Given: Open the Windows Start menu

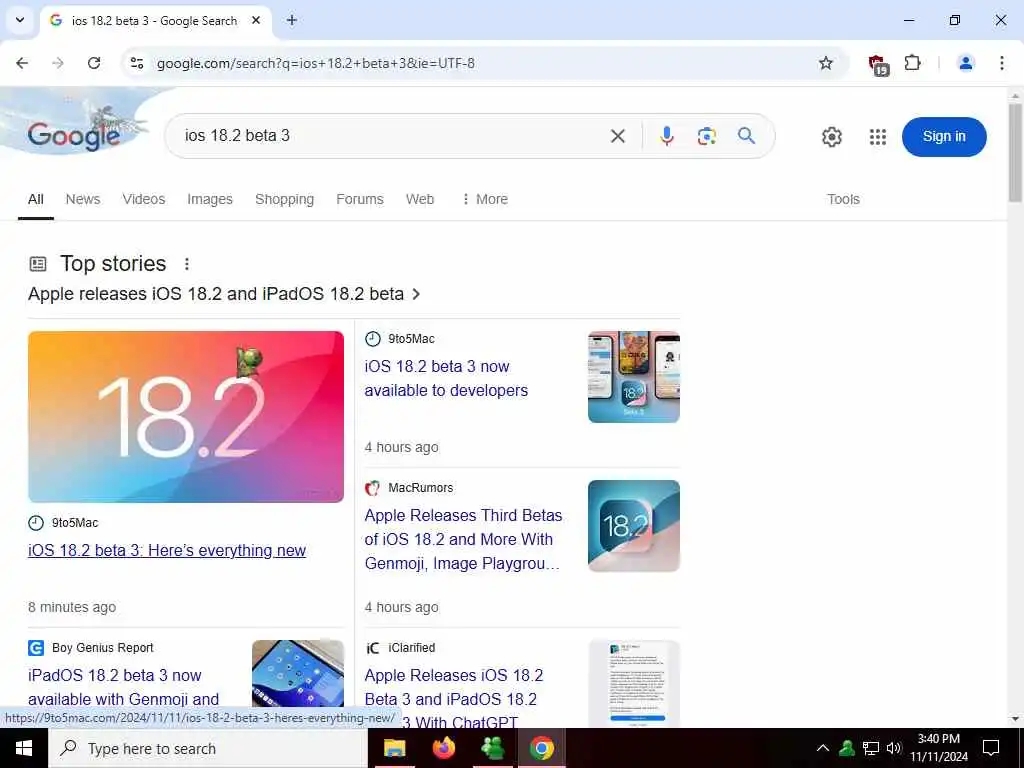Looking at the screenshot, I should pyautogui.click(x=24, y=748).
